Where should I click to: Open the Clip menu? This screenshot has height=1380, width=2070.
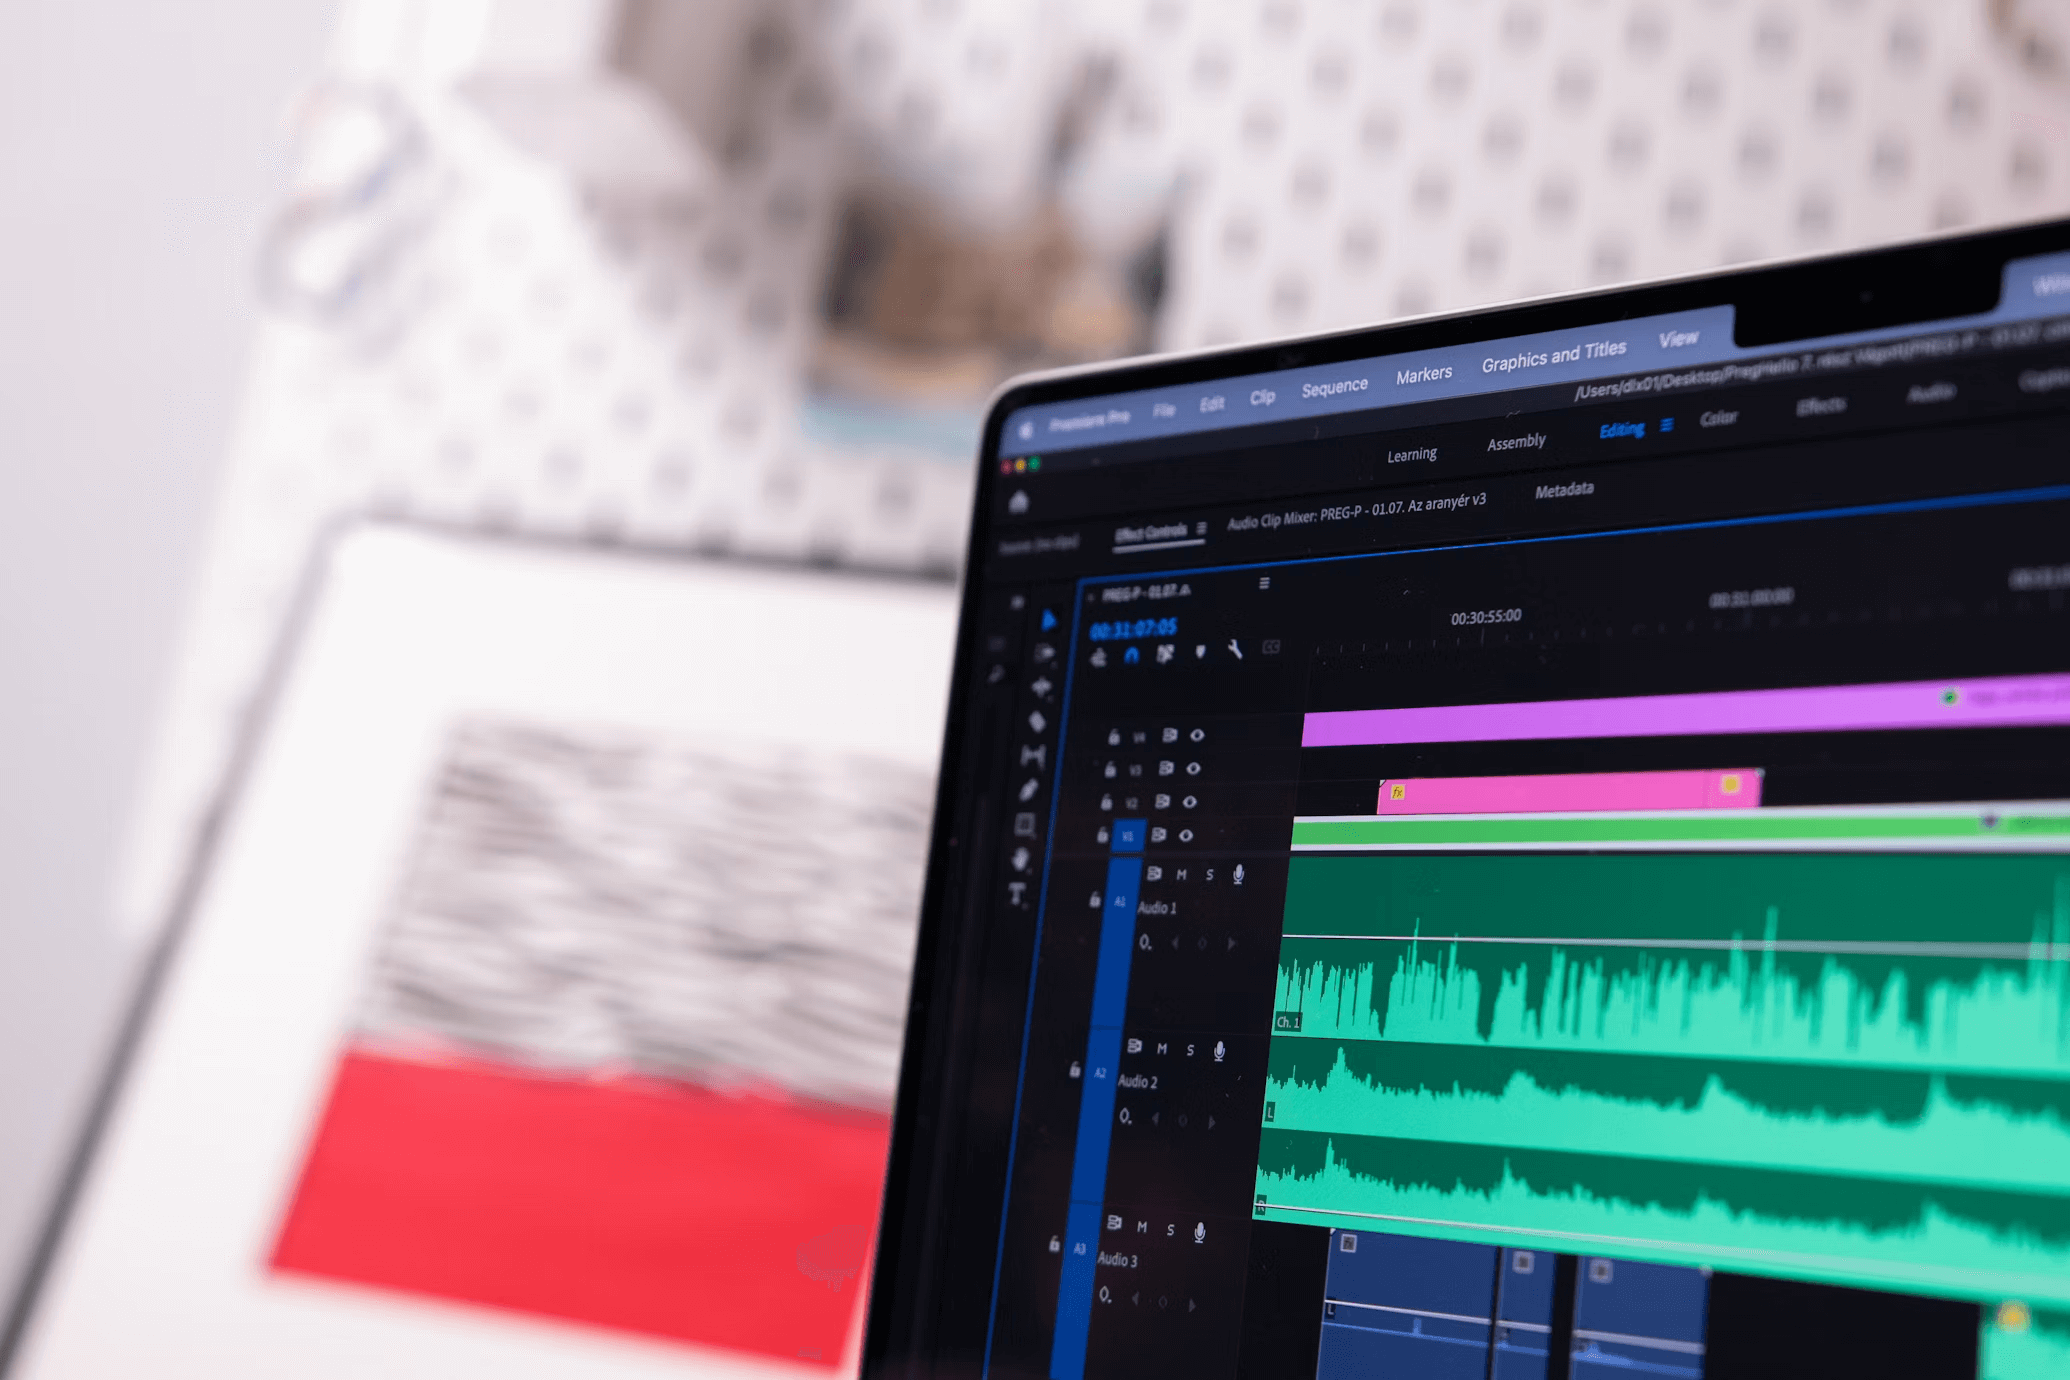tap(1262, 396)
